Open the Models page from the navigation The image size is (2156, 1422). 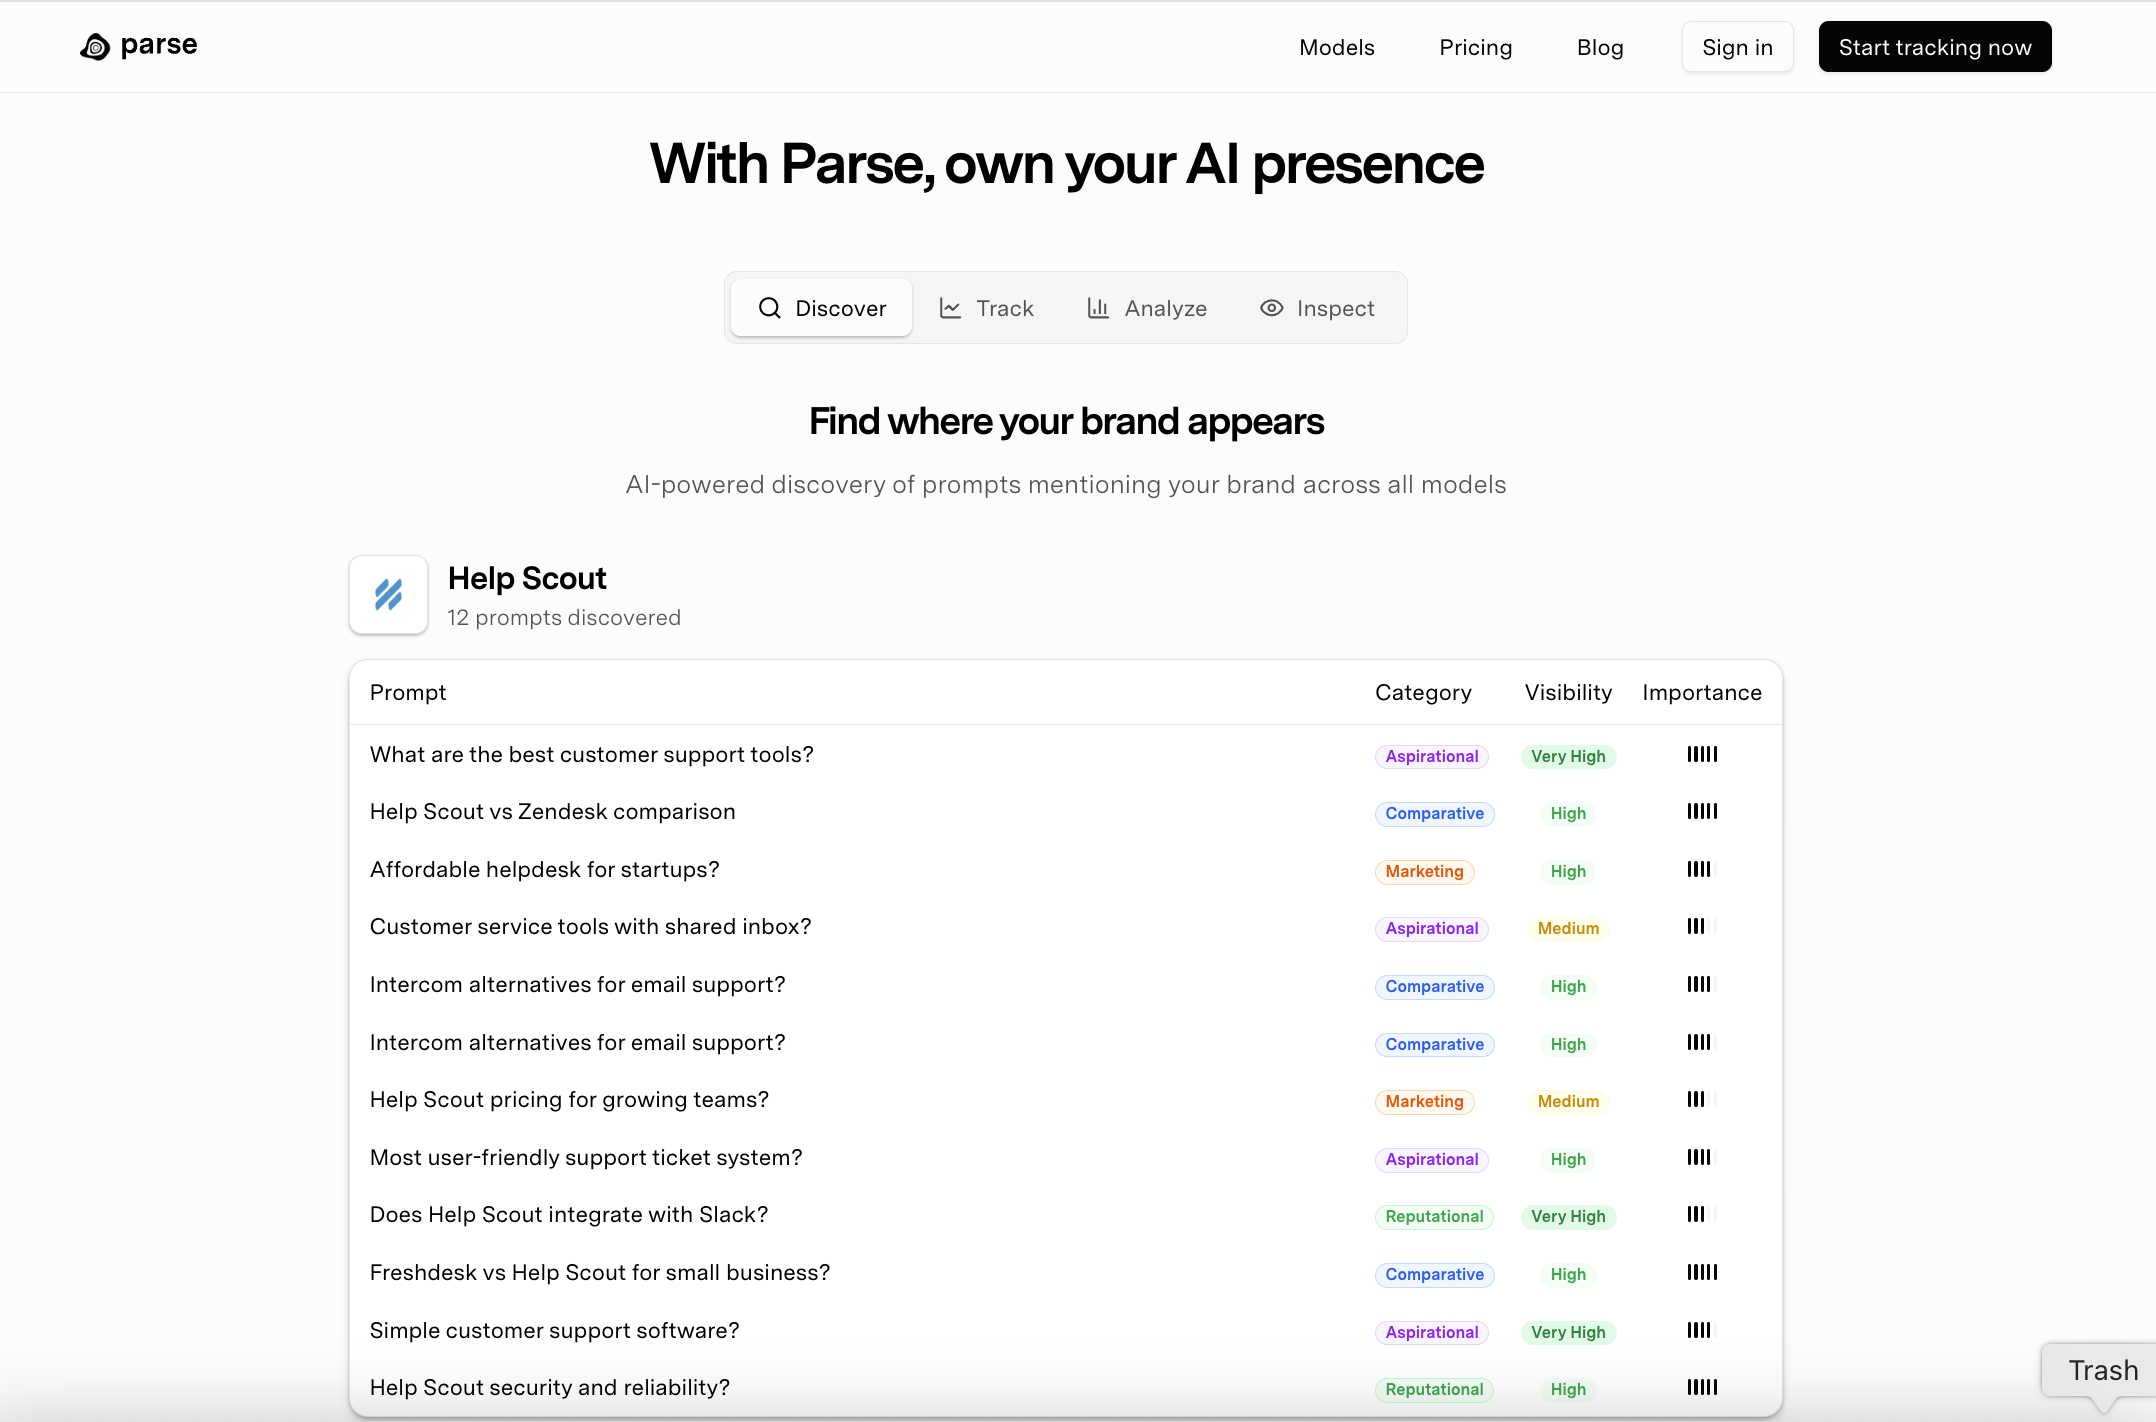(x=1337, y=46)
